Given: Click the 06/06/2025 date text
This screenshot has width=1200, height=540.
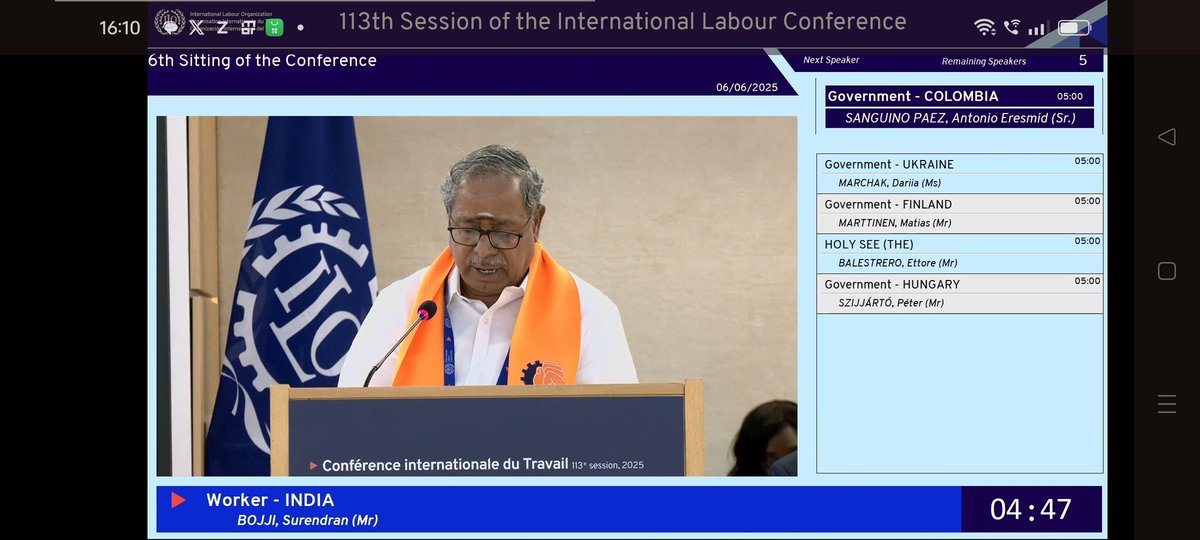Looking at the screenshot, I should coord(747,87).
